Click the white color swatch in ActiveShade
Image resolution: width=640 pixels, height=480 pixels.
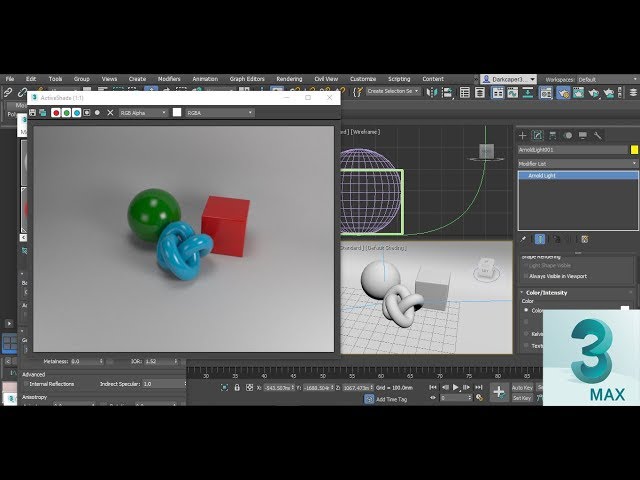pyautogui.click(x=177, y=112)
